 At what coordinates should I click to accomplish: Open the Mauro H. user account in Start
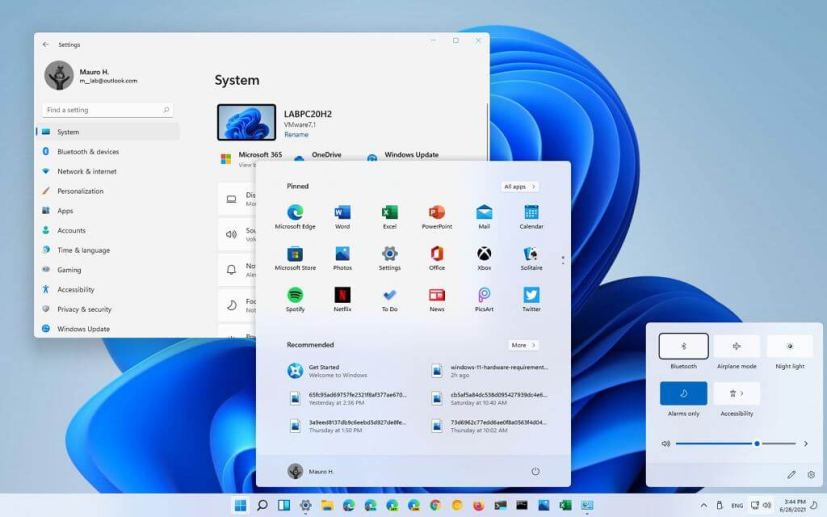tap(311, 471)
